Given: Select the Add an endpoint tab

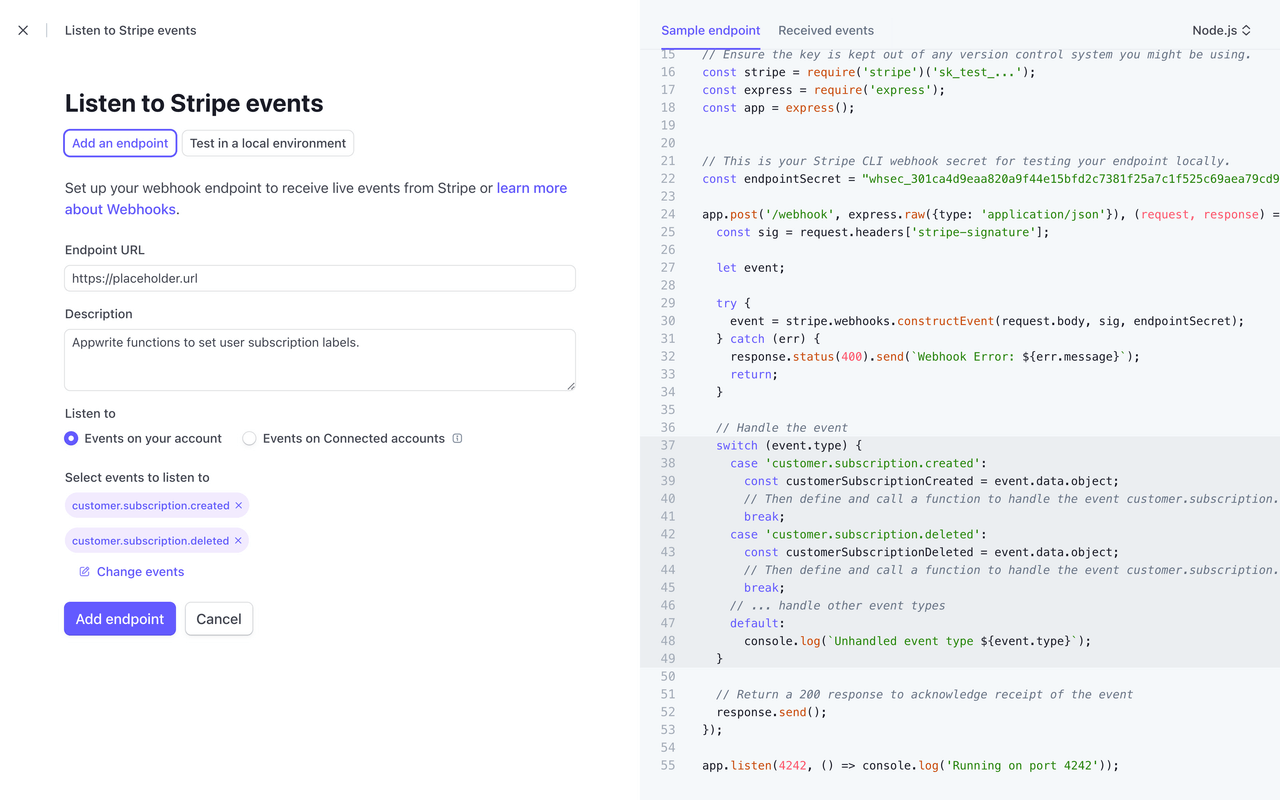Looking at the screenshot, I should click(x=120, y=143).
